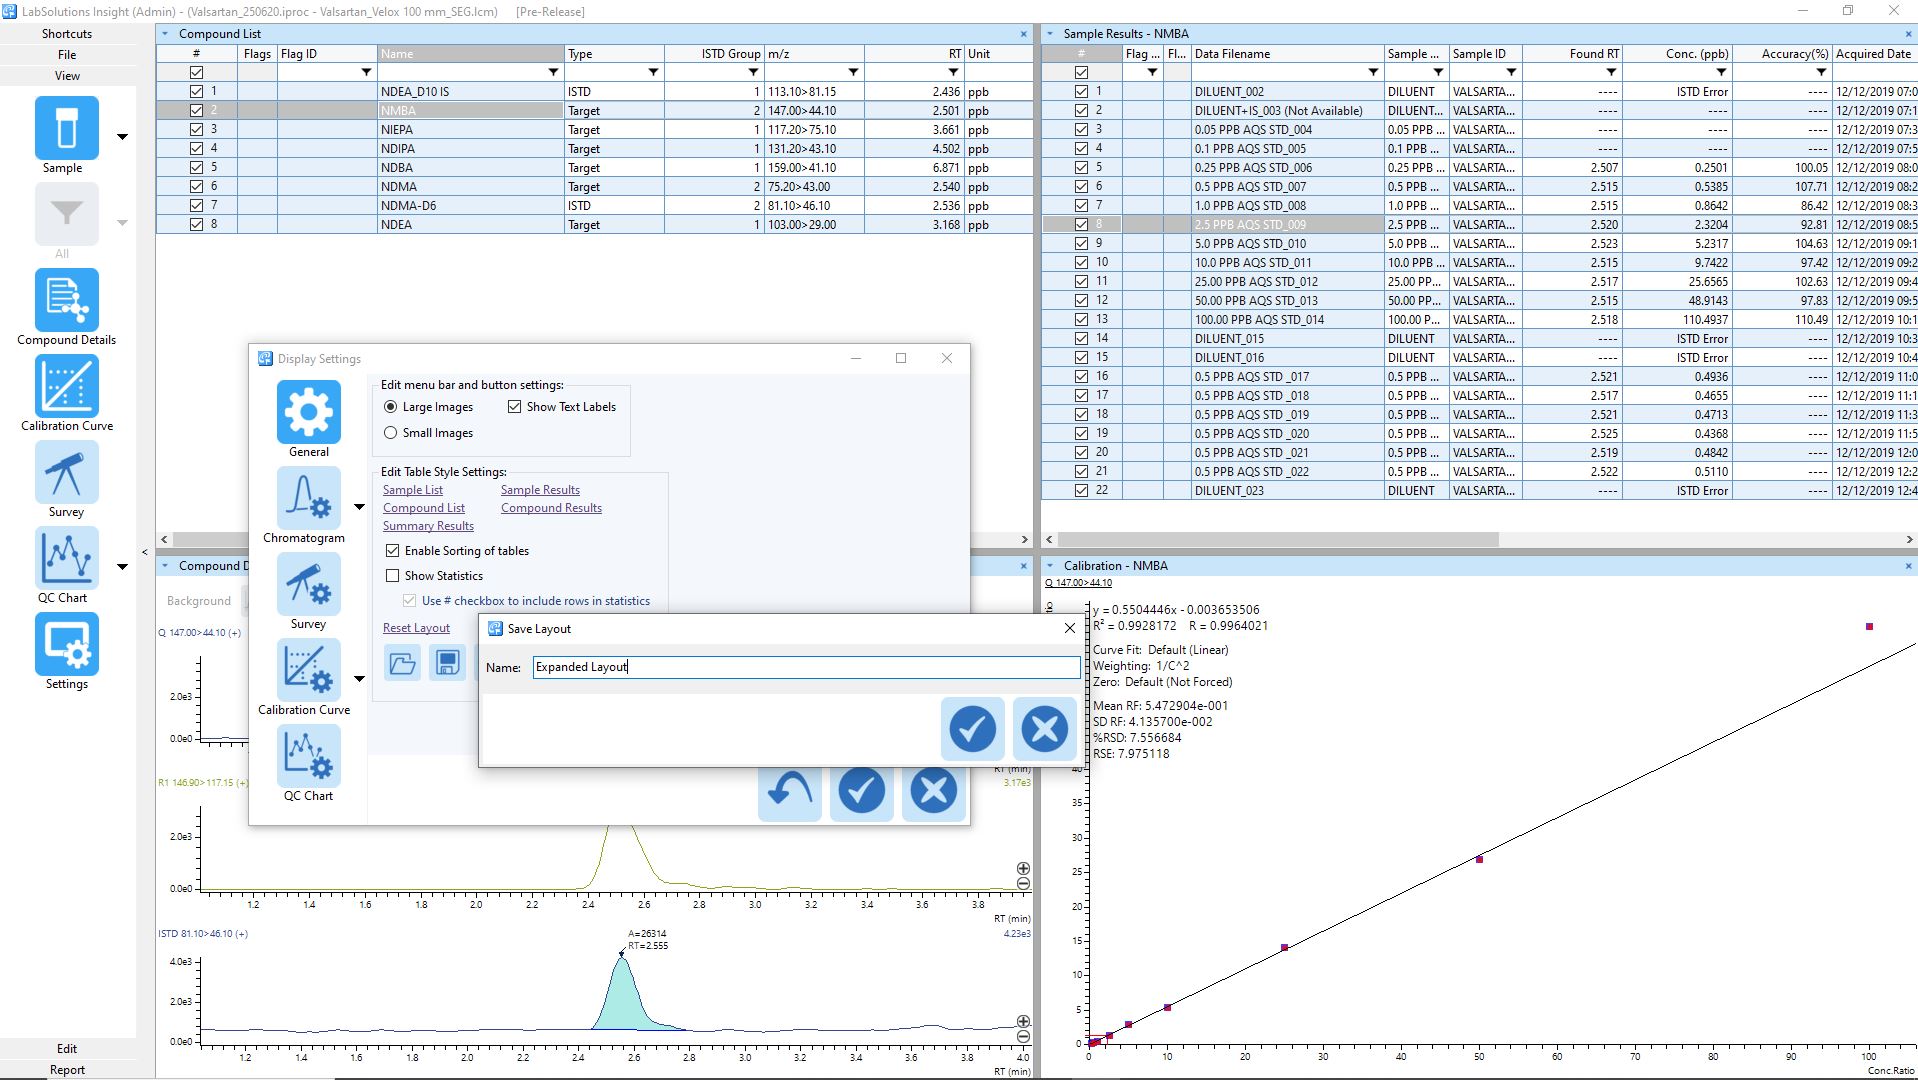Open the Report menu at bottom
The width and height of the screenshot is (1918, 1080).
point(67,1070)
